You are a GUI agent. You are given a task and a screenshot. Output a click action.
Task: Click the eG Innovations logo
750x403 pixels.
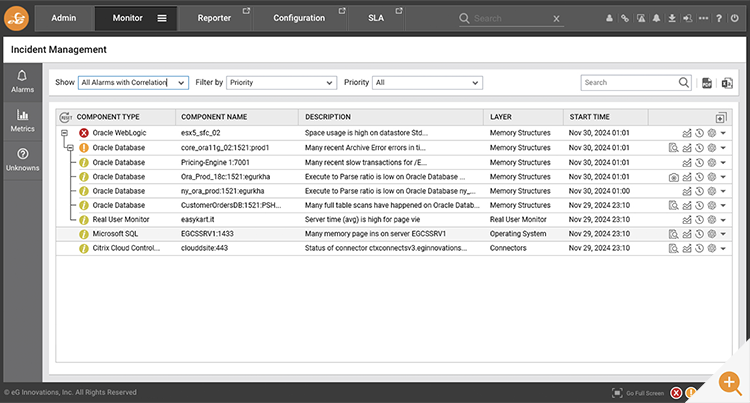click(16, 18)
